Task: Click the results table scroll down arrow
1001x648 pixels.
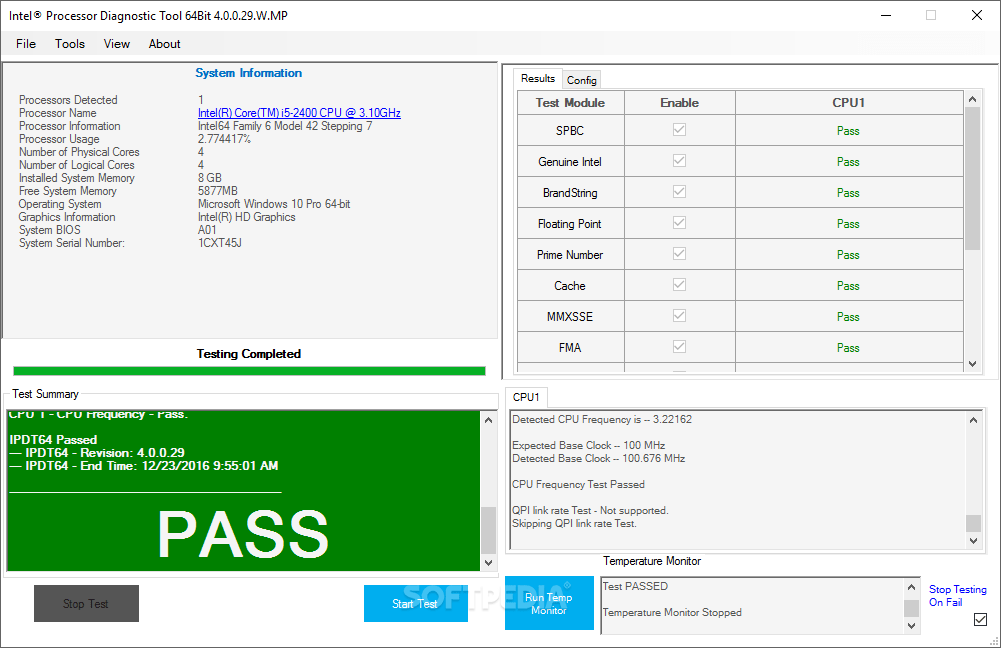Action: coord(972,364)
